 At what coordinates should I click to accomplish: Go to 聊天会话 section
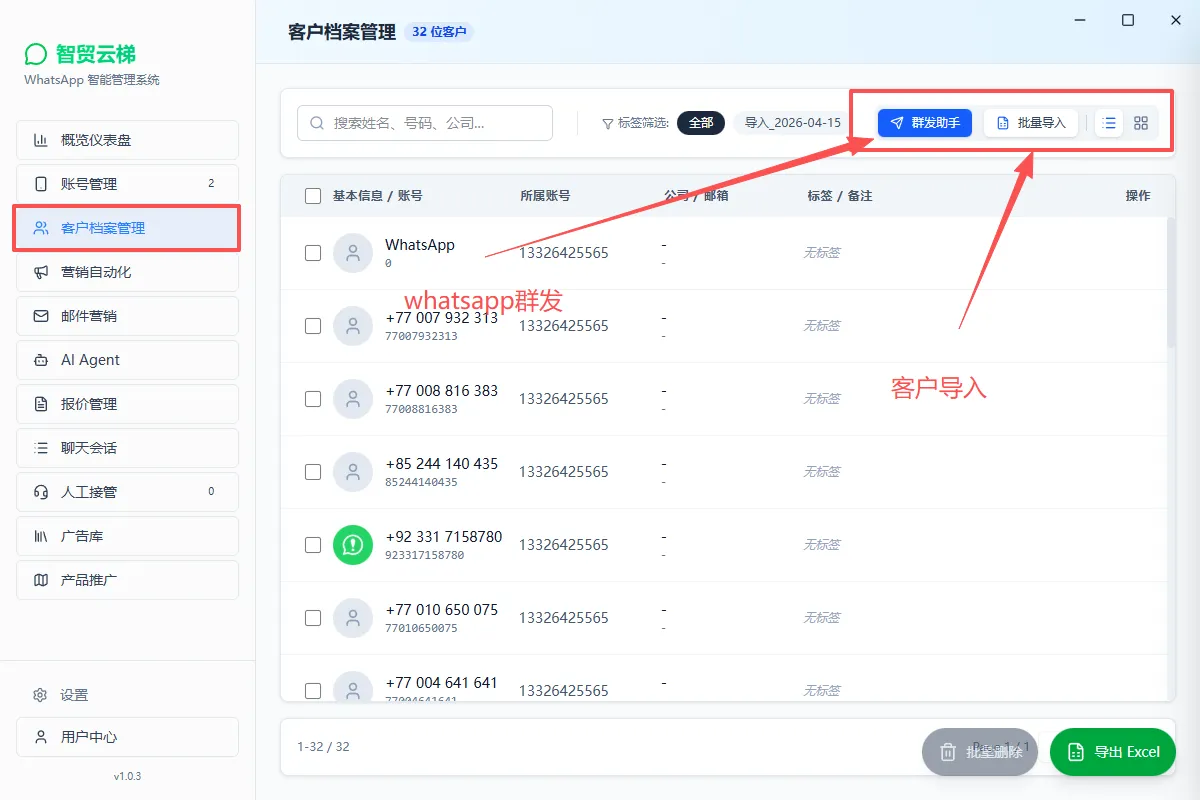tap(127, 448)
